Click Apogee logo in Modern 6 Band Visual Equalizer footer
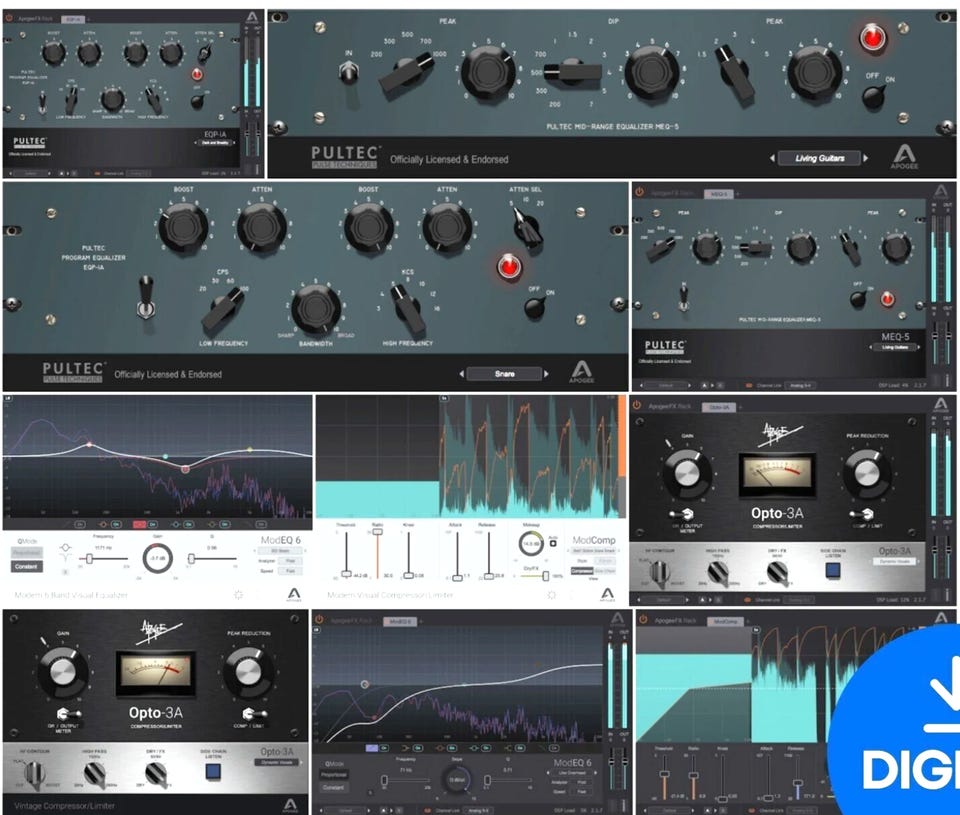Viewport: 960px width, 815px height. (294, 594)
